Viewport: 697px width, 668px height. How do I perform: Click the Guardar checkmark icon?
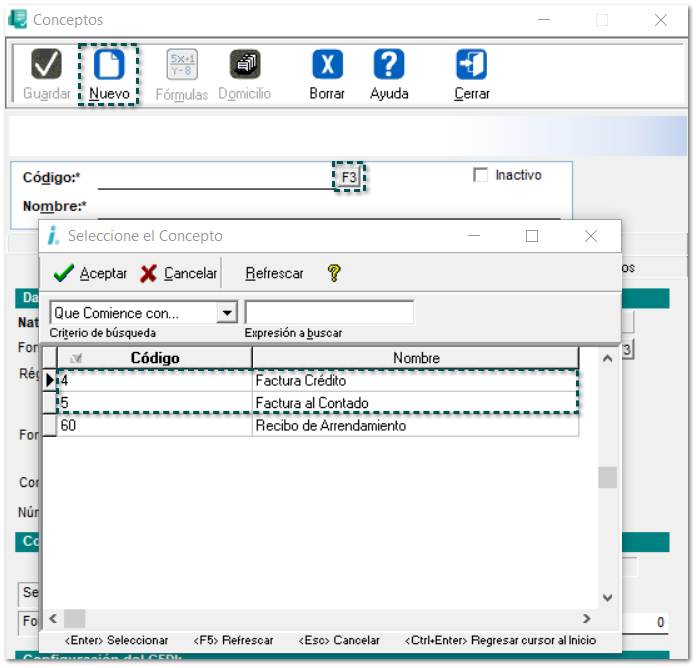coord(46,65)
